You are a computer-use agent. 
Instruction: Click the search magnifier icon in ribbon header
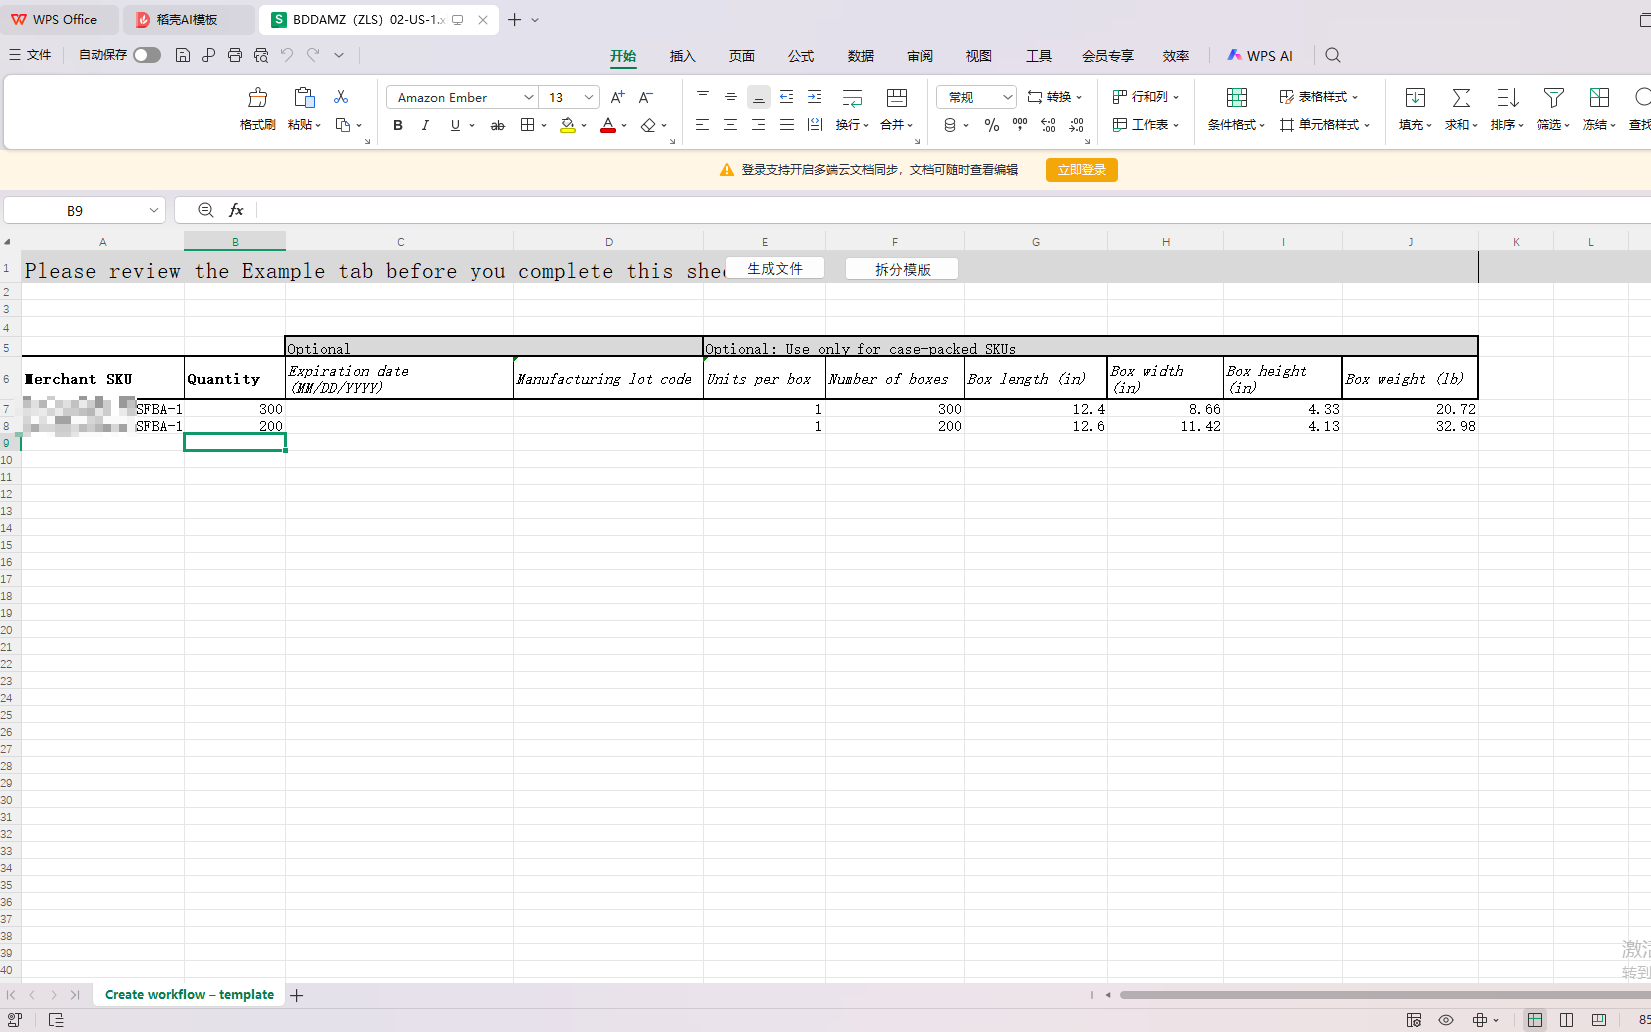click(1333, 55)
